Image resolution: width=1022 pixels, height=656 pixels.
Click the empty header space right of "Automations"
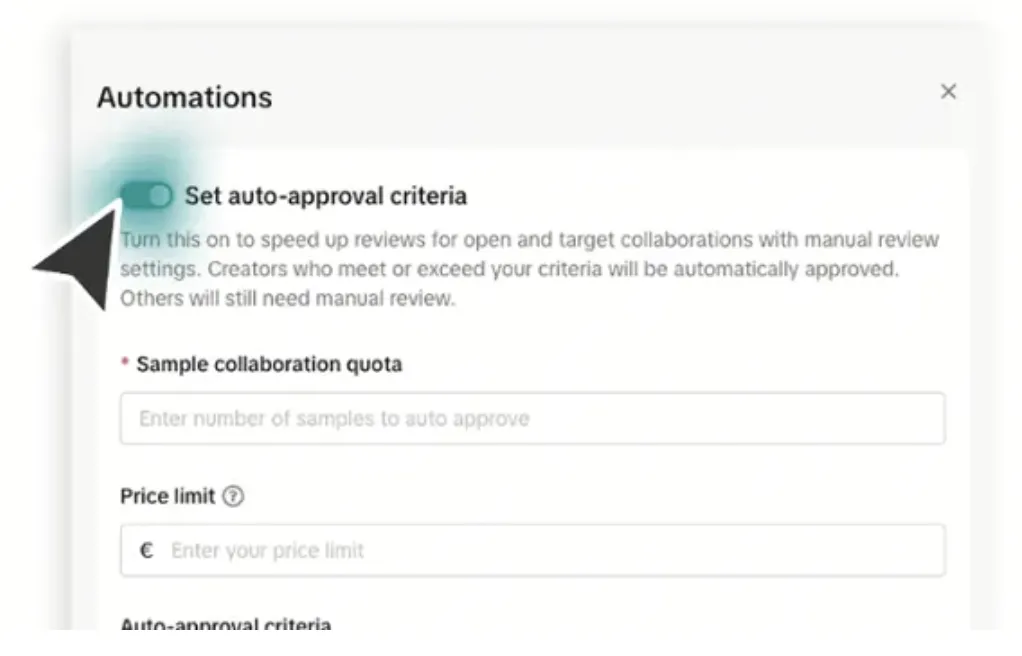click(x=600, y=96)
